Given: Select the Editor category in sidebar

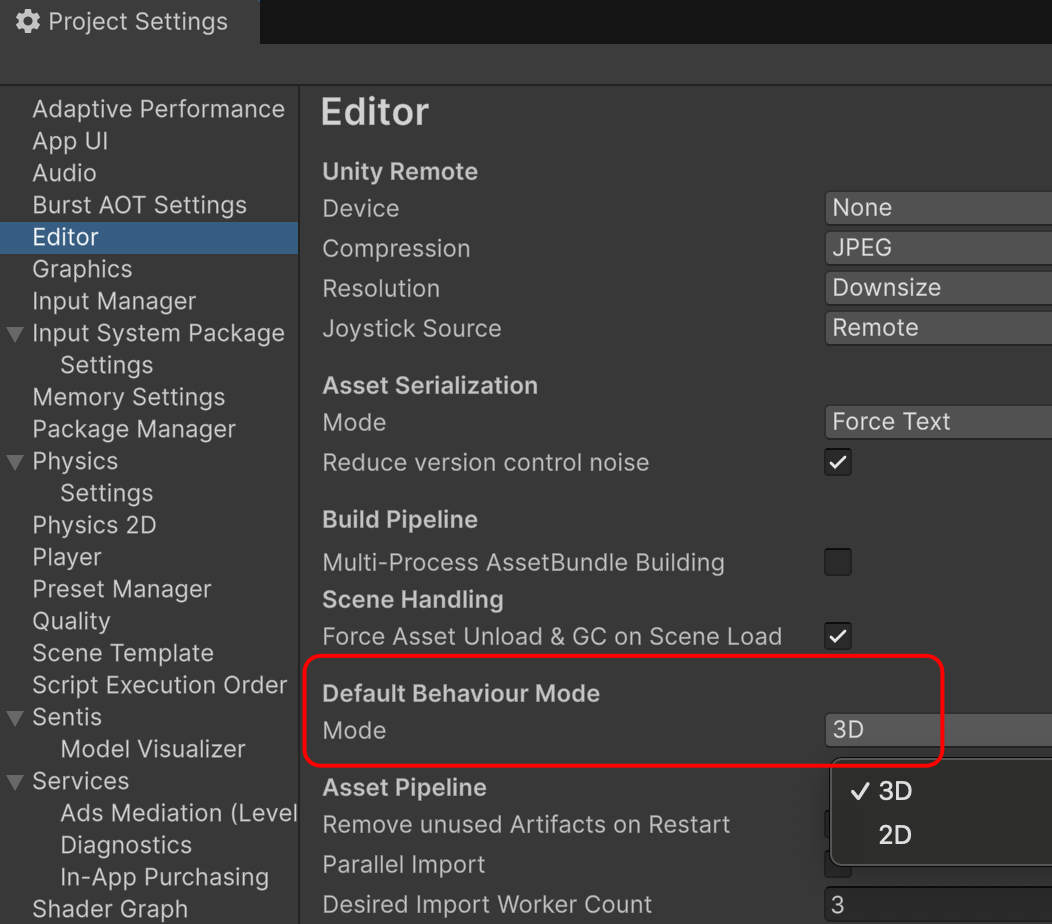Looking at the screenshot, I should point(149,238).
